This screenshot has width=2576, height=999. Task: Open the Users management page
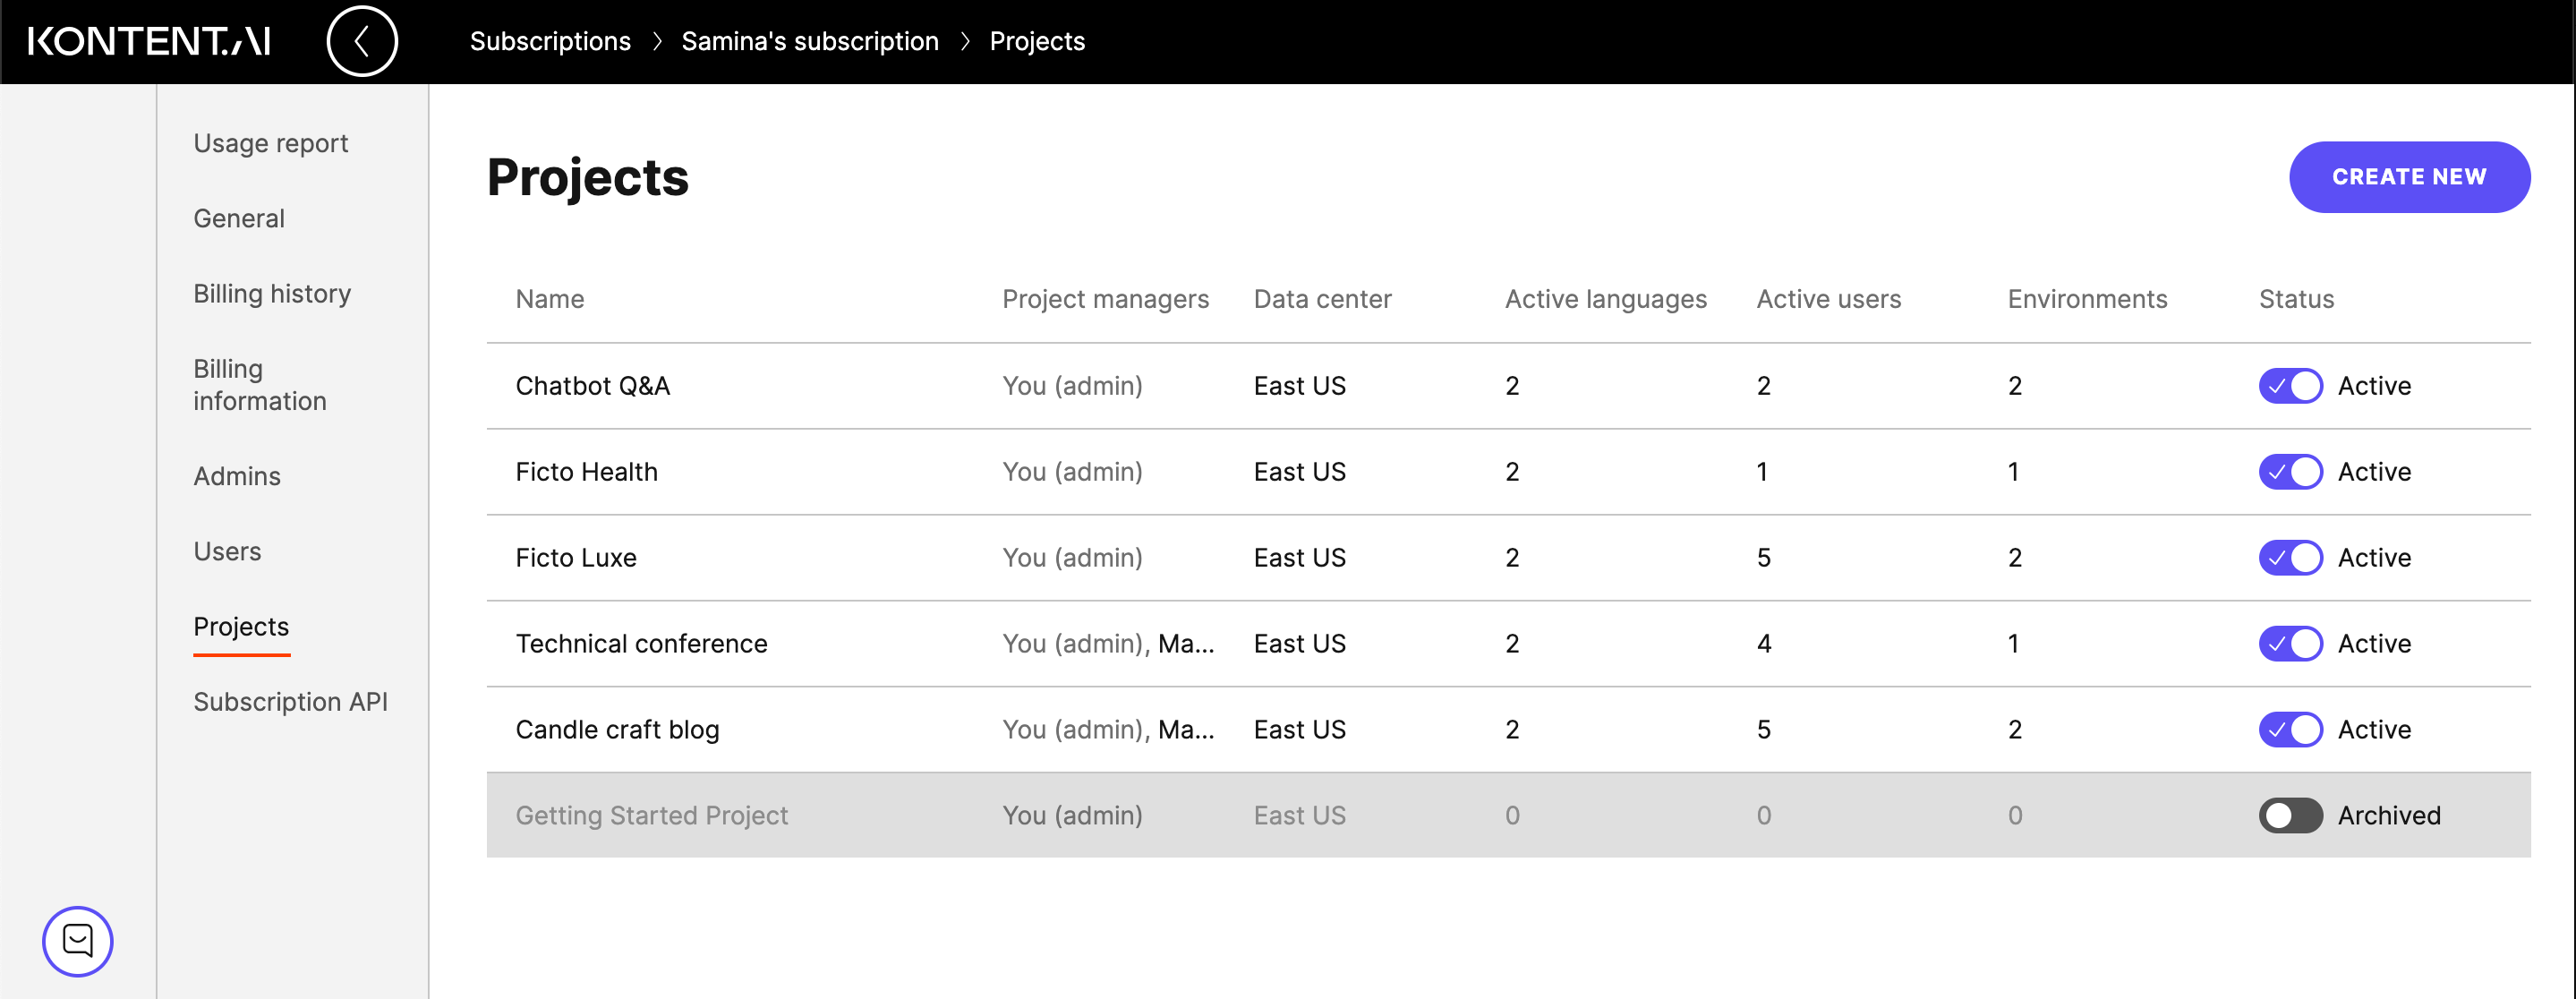(x=227, y=551)
